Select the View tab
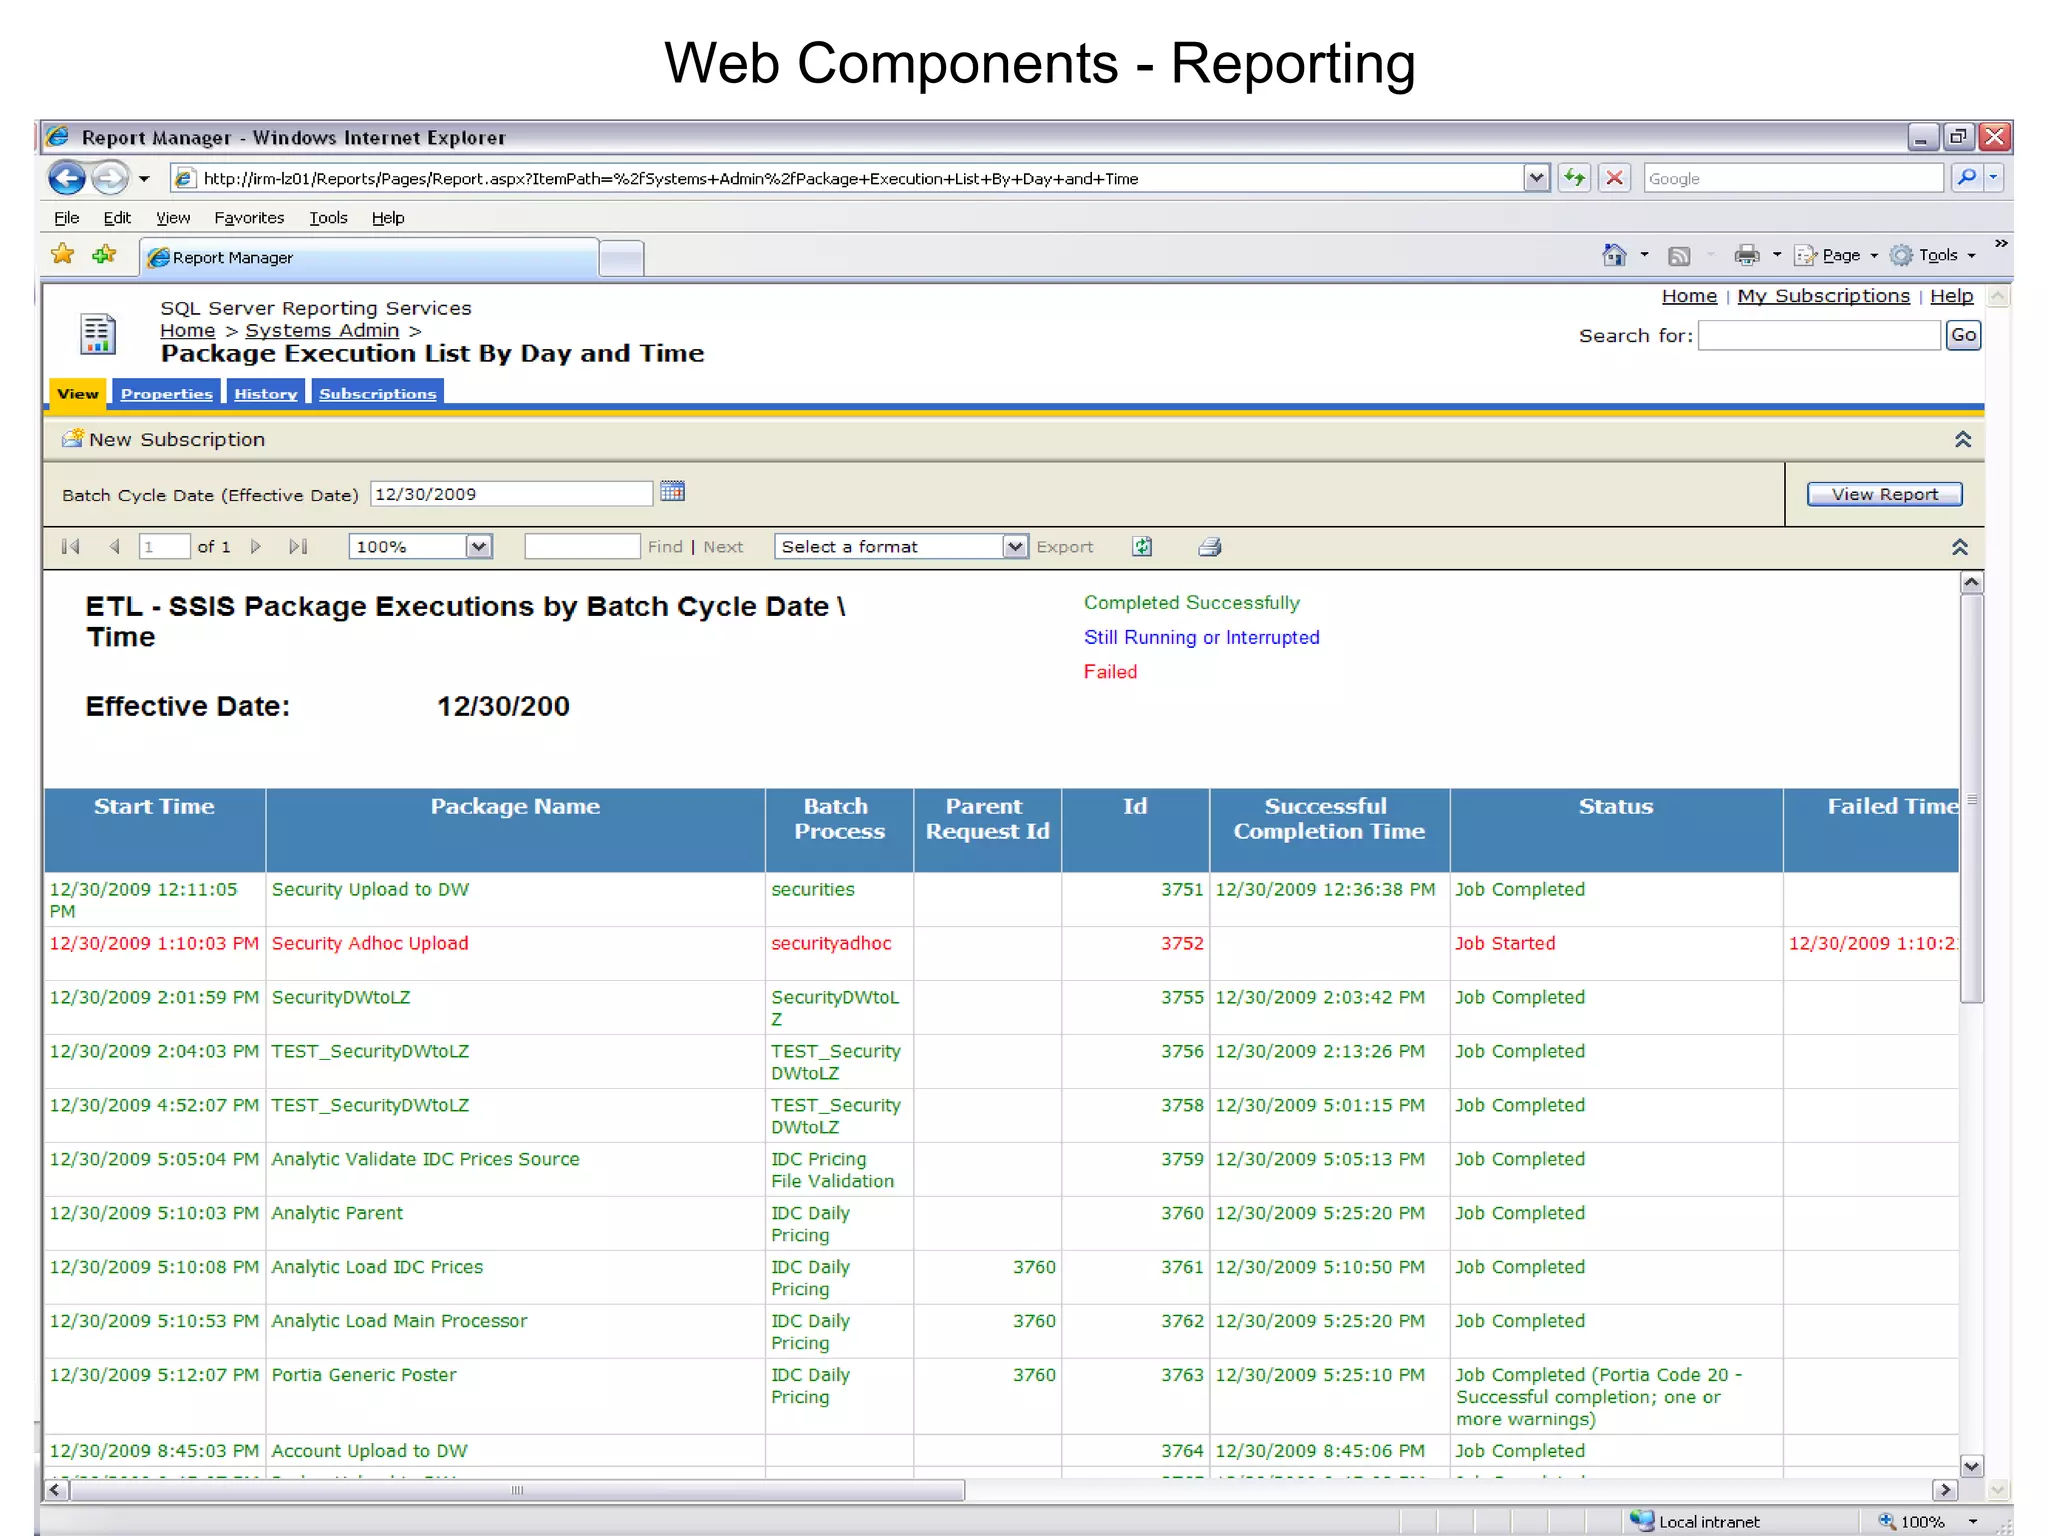This screenshot has height=1536, width=2048. click(x=78, y=393)
